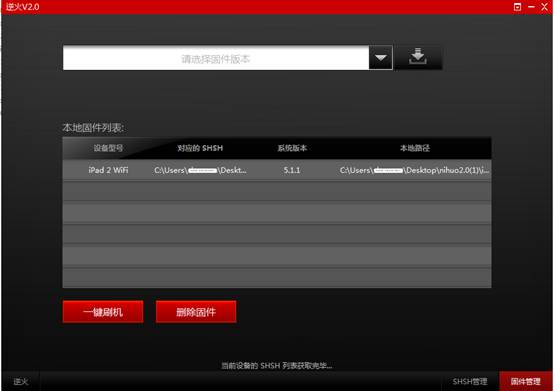This screenshot has height=391, width=554.
Task: Open the firmware version dropdown arrow
Action: (381, 58)
